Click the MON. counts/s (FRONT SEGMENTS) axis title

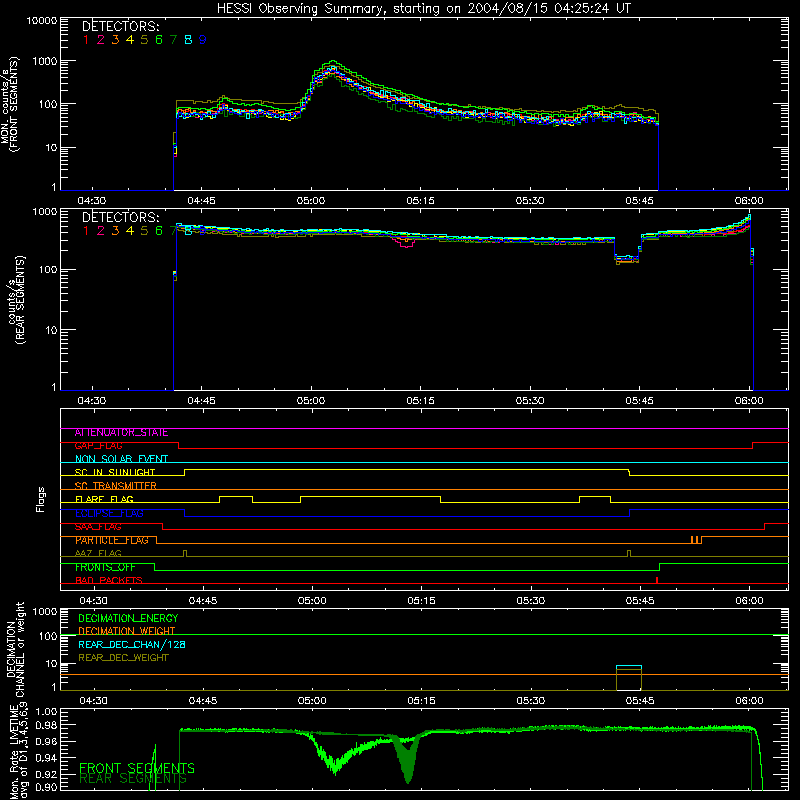click(x=10, y=104)
